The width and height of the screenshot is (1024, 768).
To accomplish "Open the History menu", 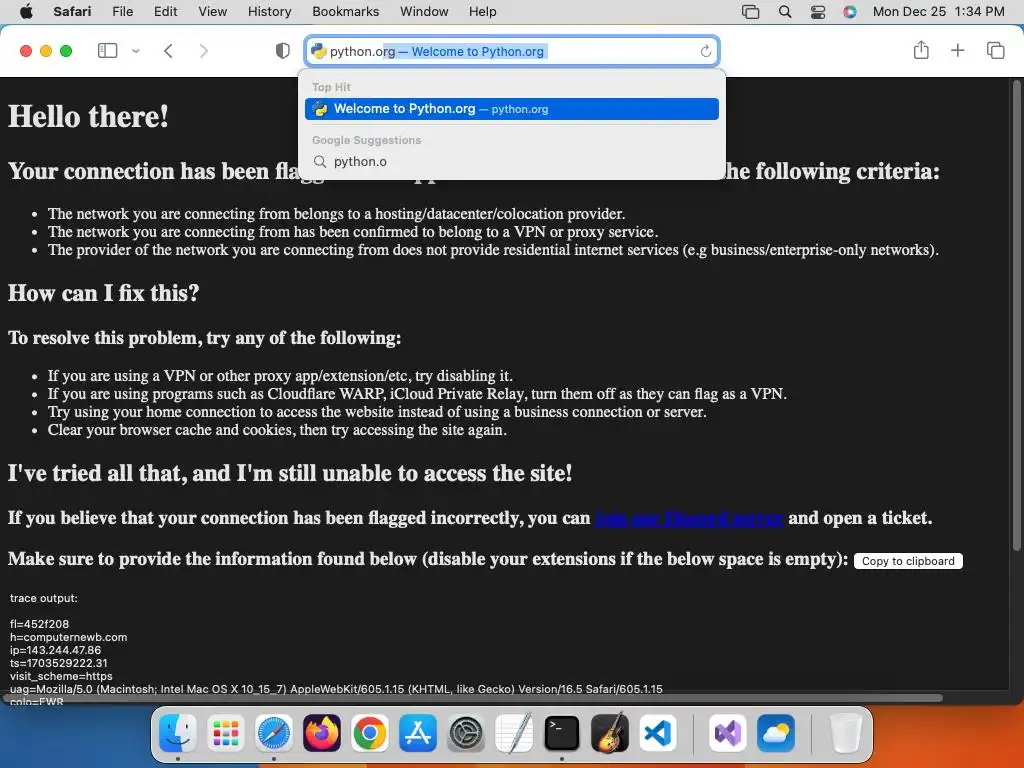I will (269, 11).
